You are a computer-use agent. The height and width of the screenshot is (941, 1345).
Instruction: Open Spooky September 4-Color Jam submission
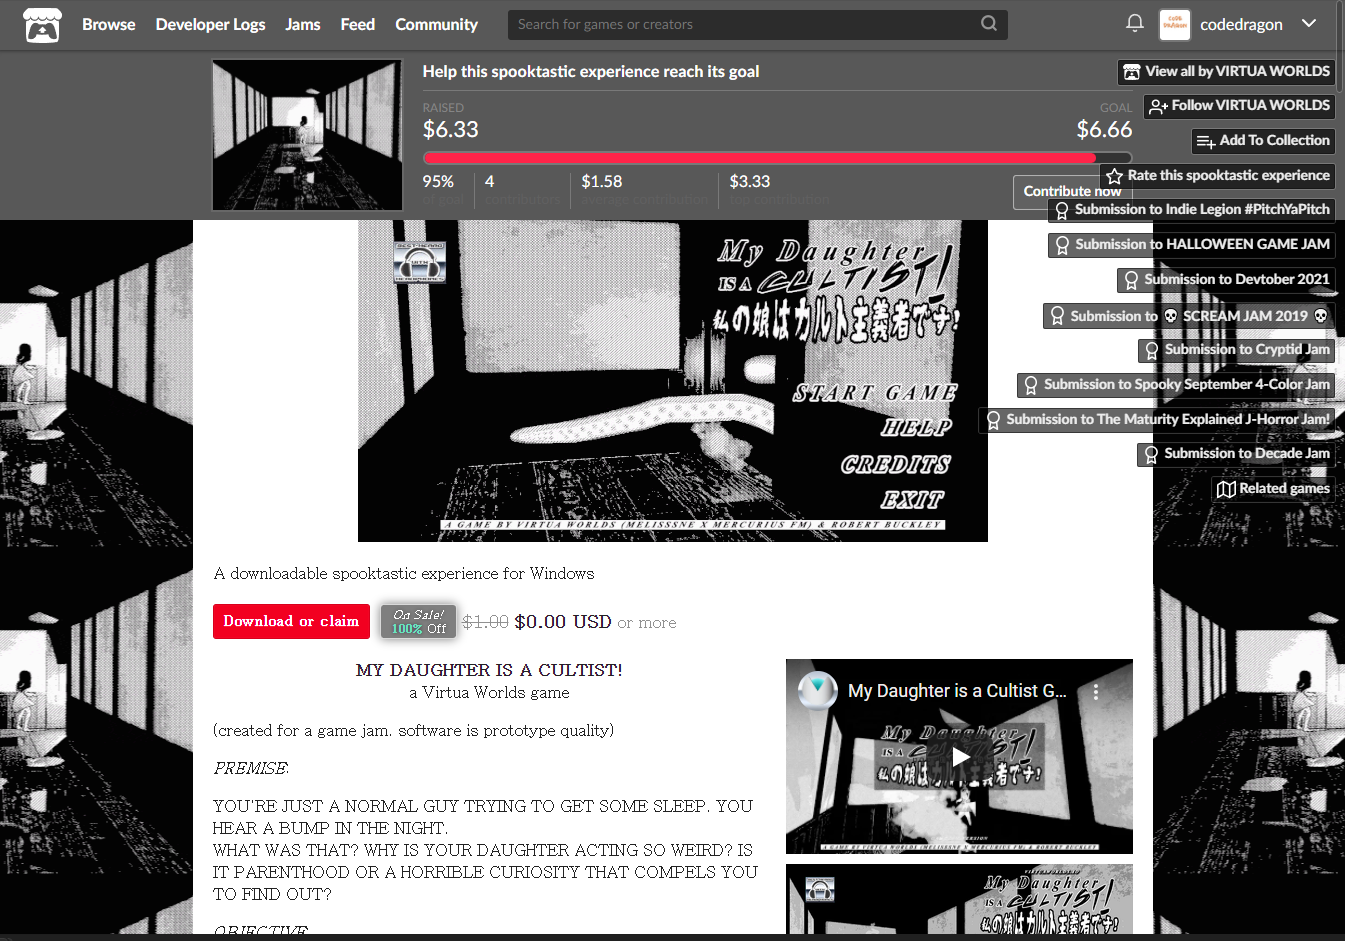(1176, 385)
